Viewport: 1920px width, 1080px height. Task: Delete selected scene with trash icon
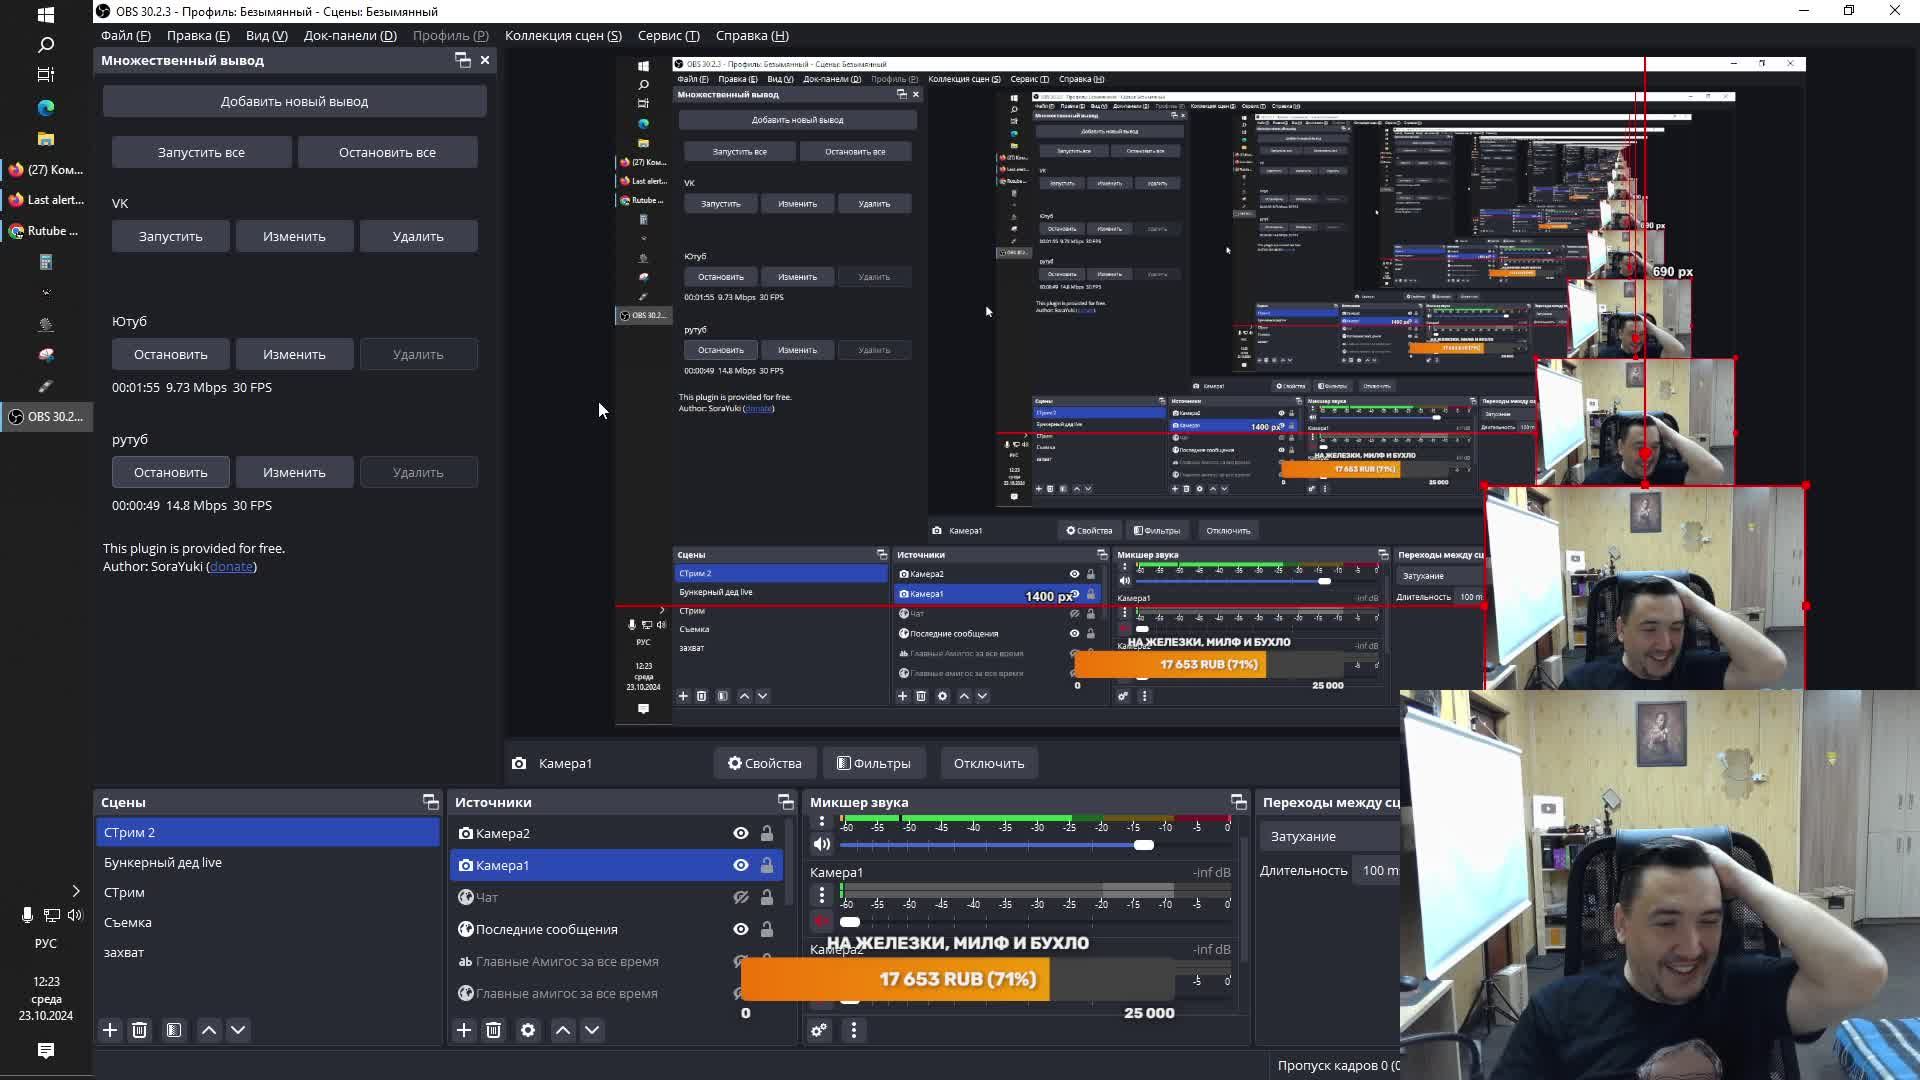140,1030
